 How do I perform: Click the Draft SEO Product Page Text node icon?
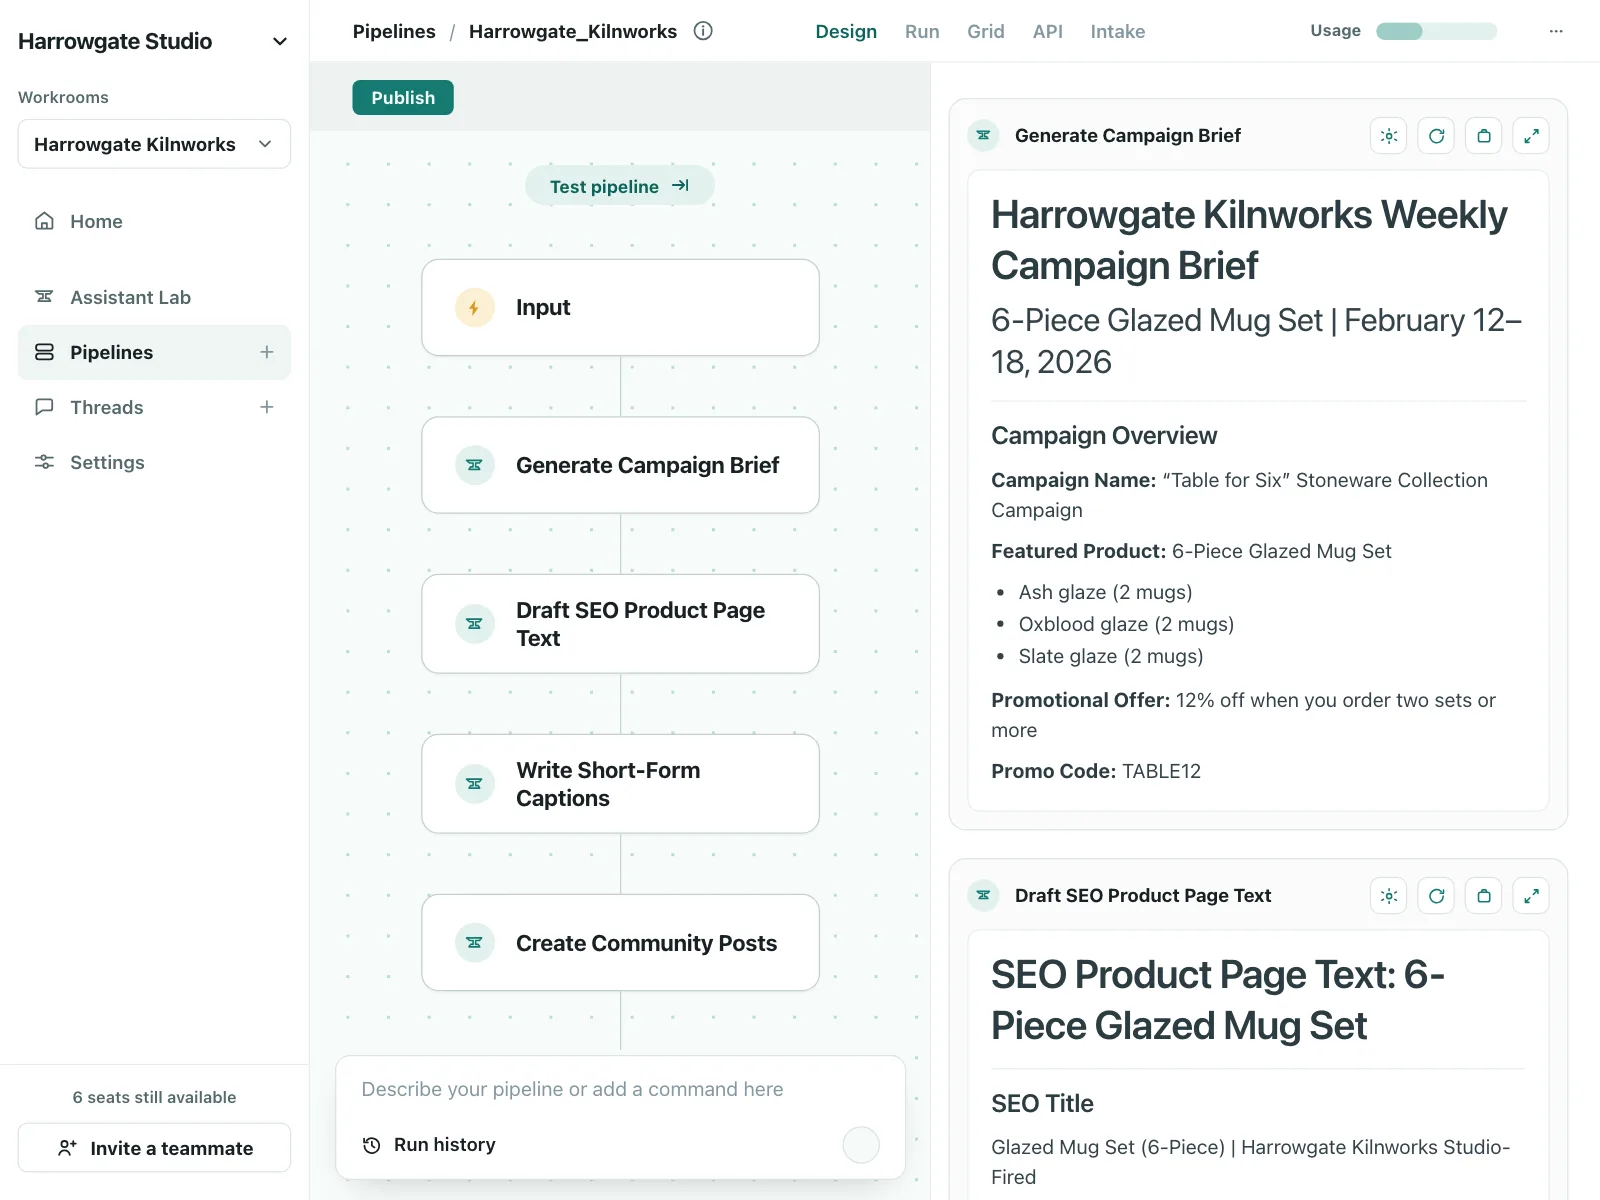tap(475, 624)
